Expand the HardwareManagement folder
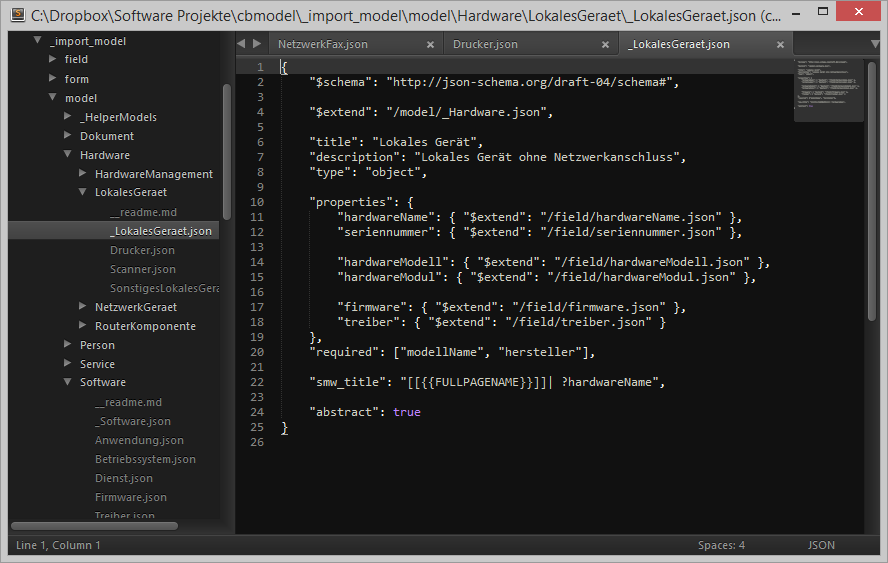Viewport: 888px width, 563px height. (x=83, y=173)
